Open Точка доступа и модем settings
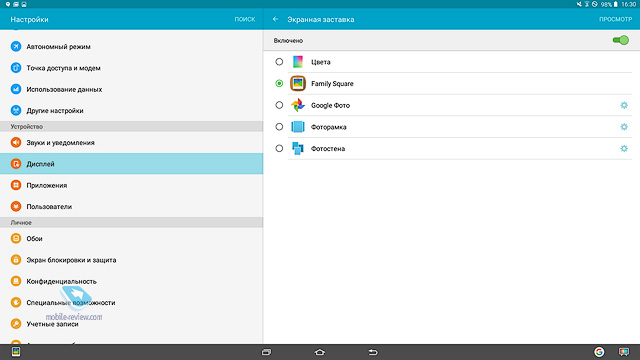This screenshot has width=640, height=360. pos(131,68)
